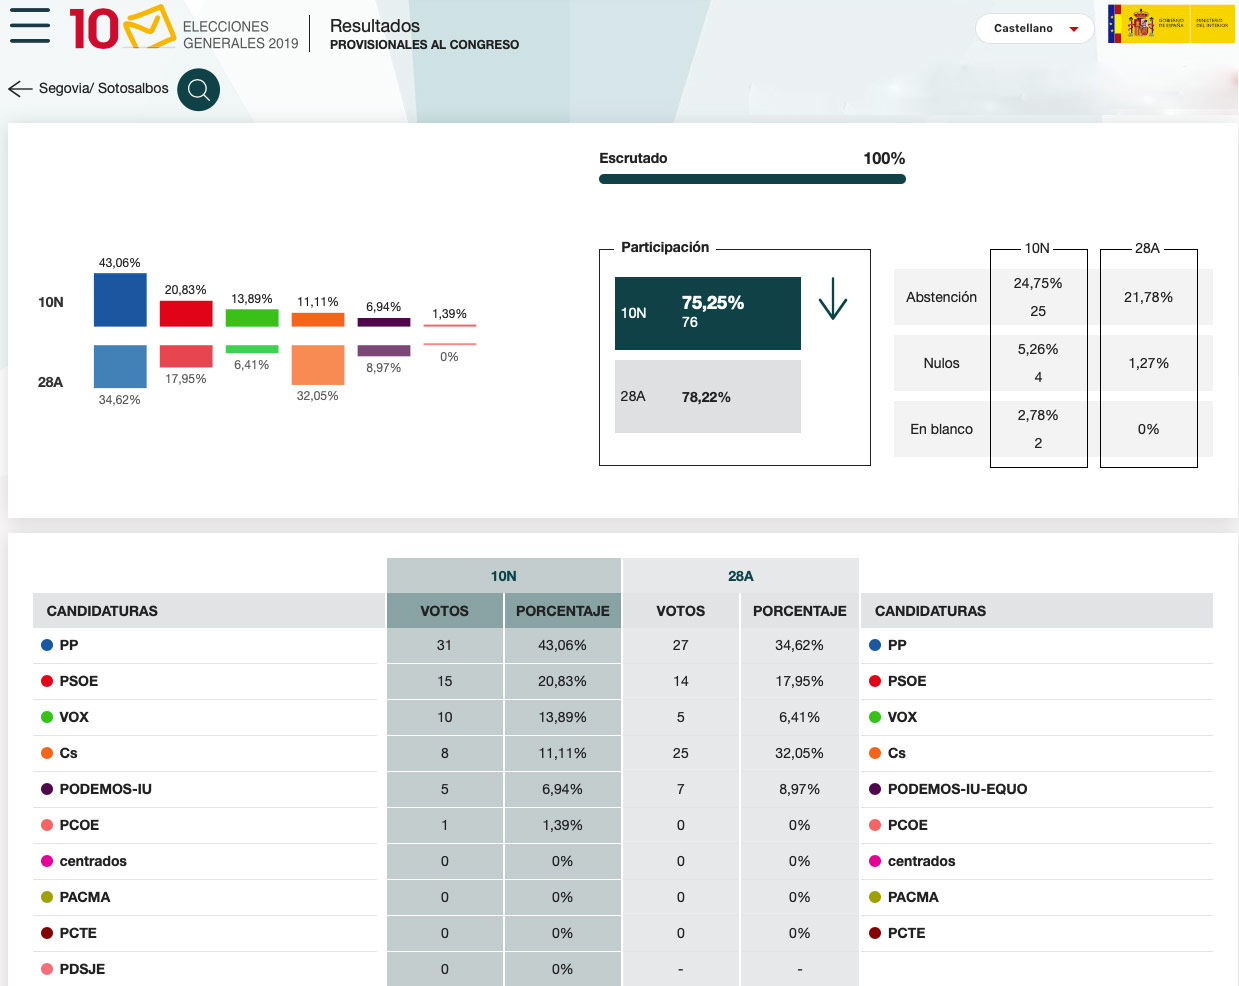Open the hamburger menu

coord(30,26)
